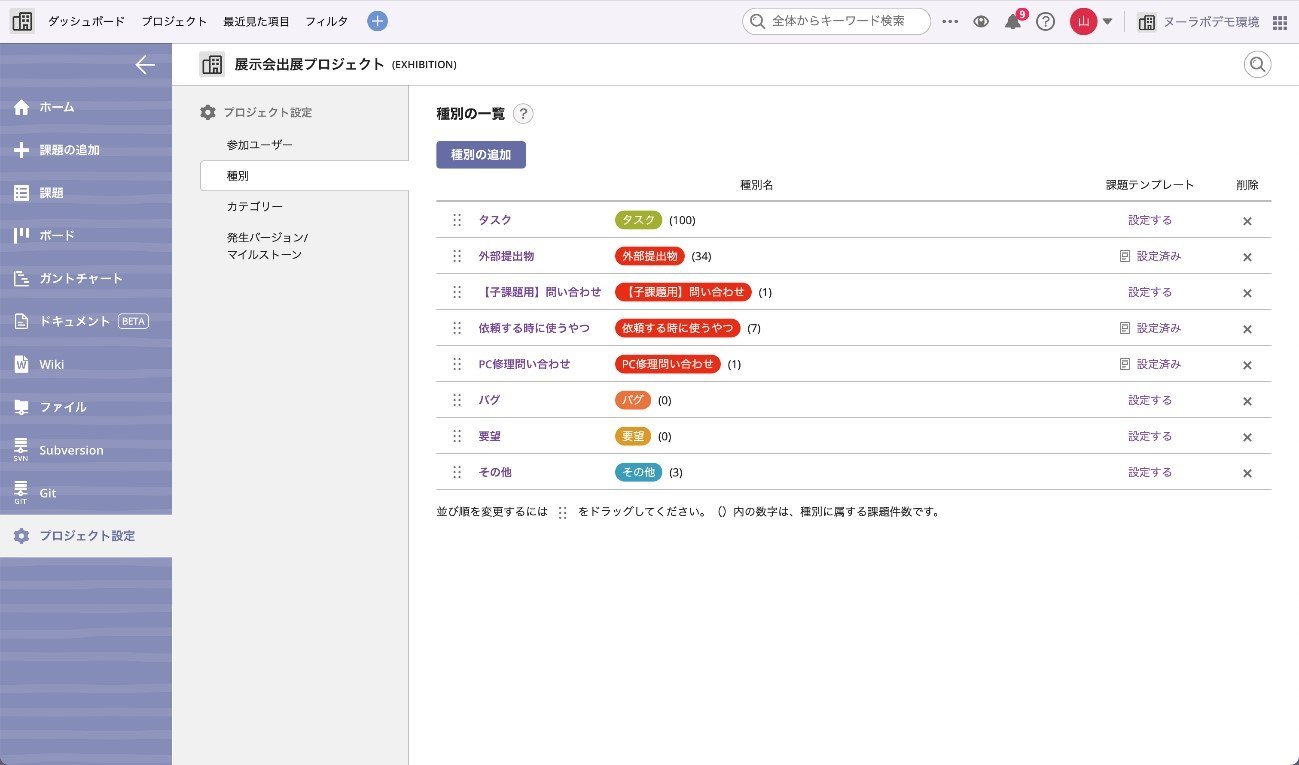
Task: Open notifications bell with badge 9
Action: (x=1014, y=21)
